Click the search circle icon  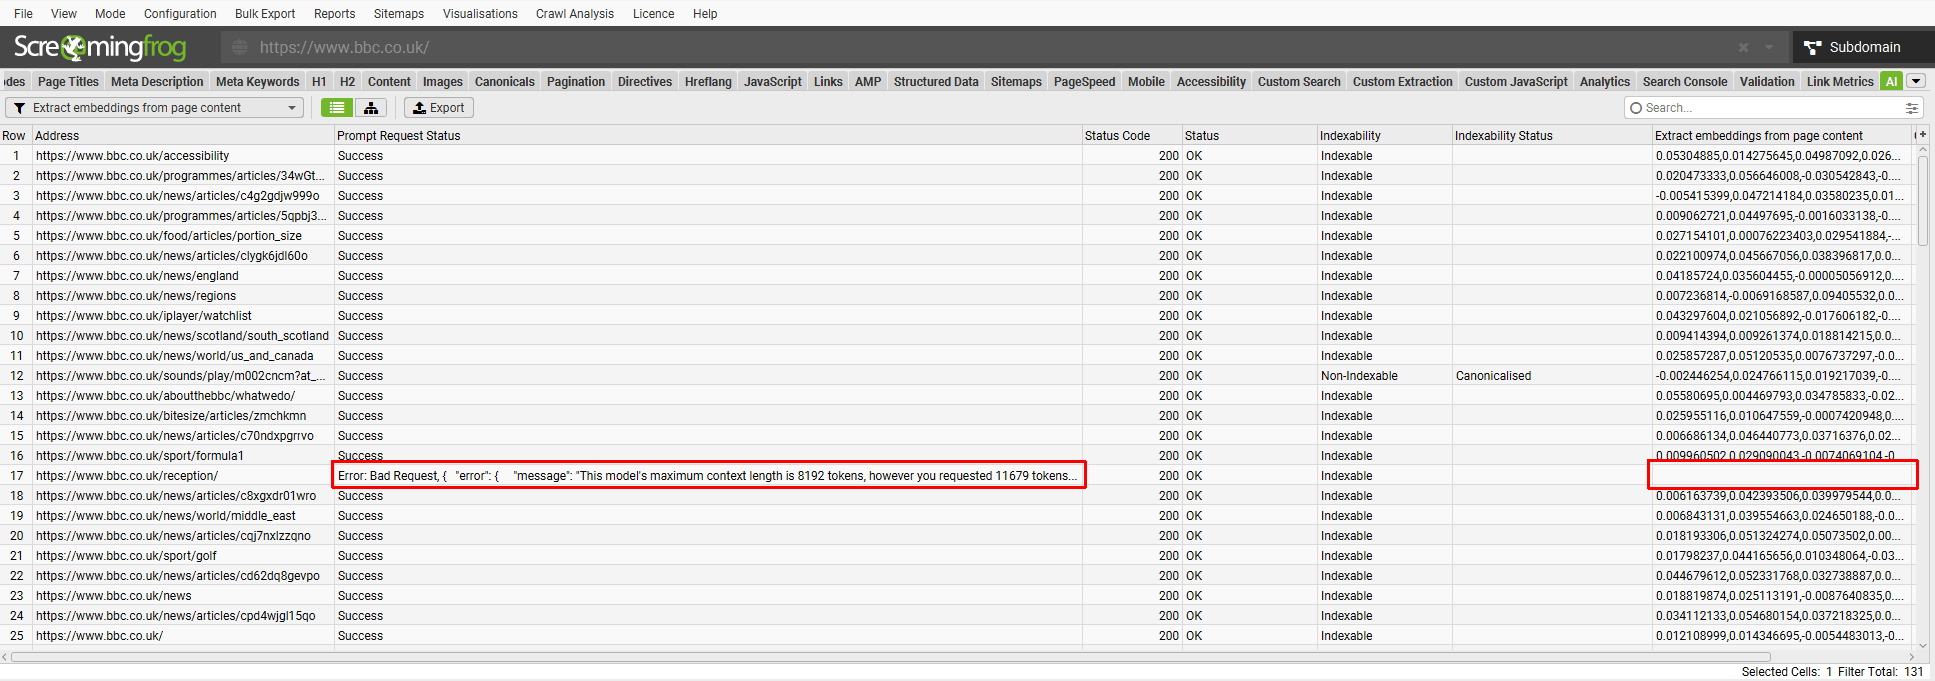(x=1636, y=108)
